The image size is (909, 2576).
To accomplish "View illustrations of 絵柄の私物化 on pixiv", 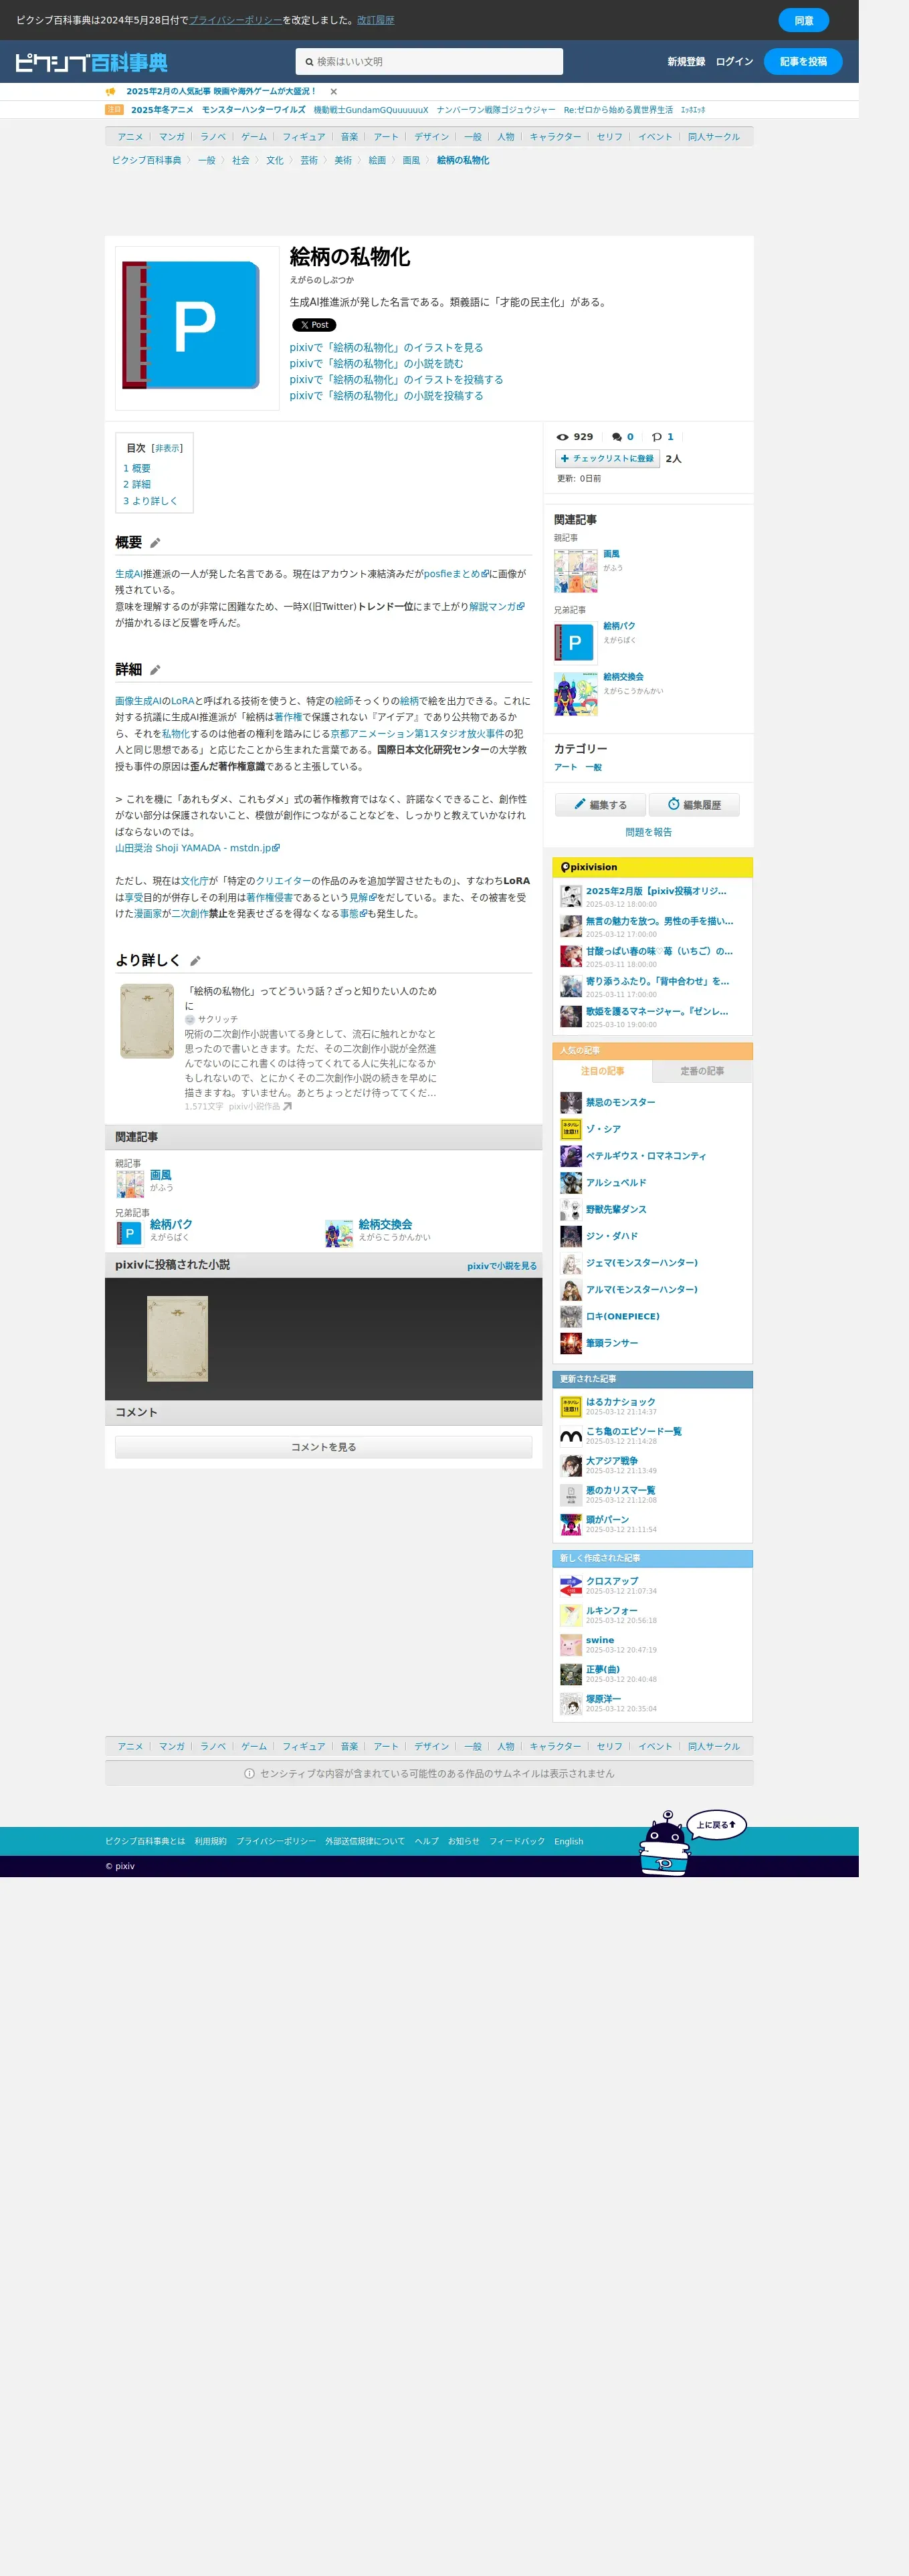I will pyautogui.click(x=386, y=348).
